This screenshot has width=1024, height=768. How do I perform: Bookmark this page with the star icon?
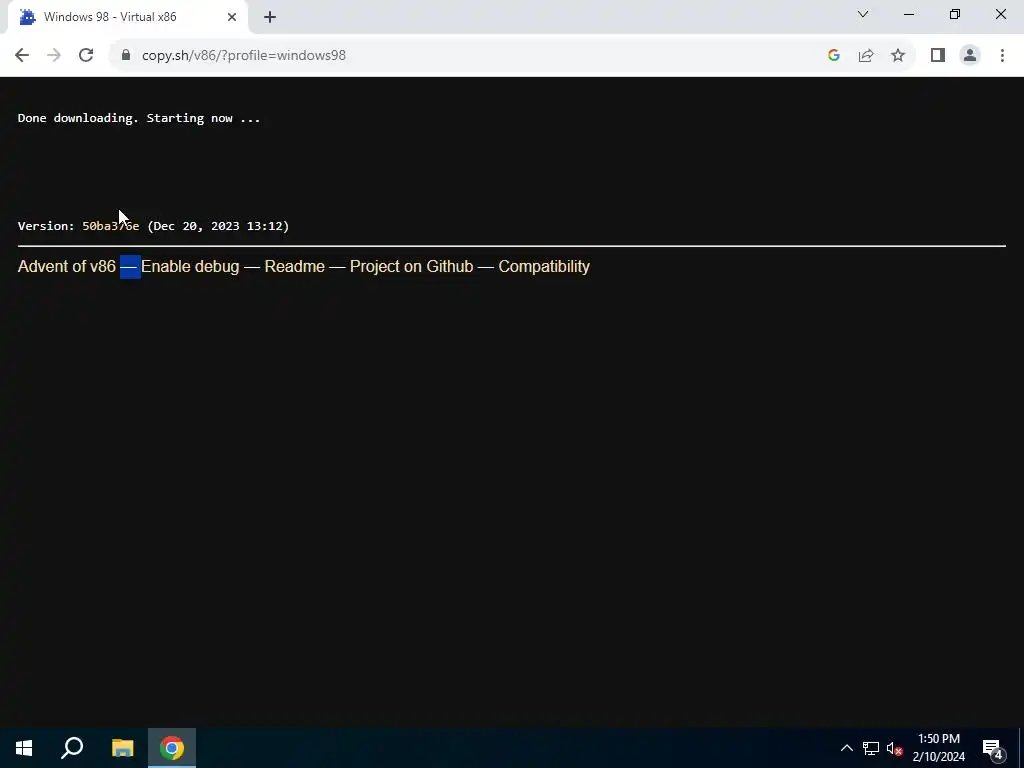coord(898,56)
